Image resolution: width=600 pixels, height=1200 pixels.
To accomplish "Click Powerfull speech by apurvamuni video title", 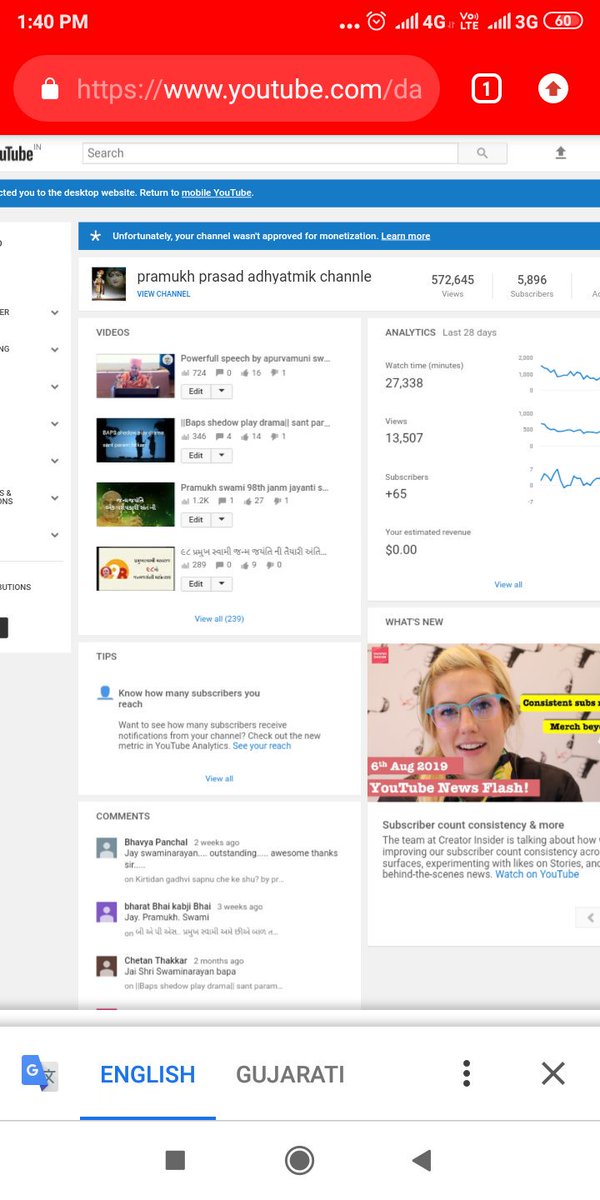I will coord(255,358).
